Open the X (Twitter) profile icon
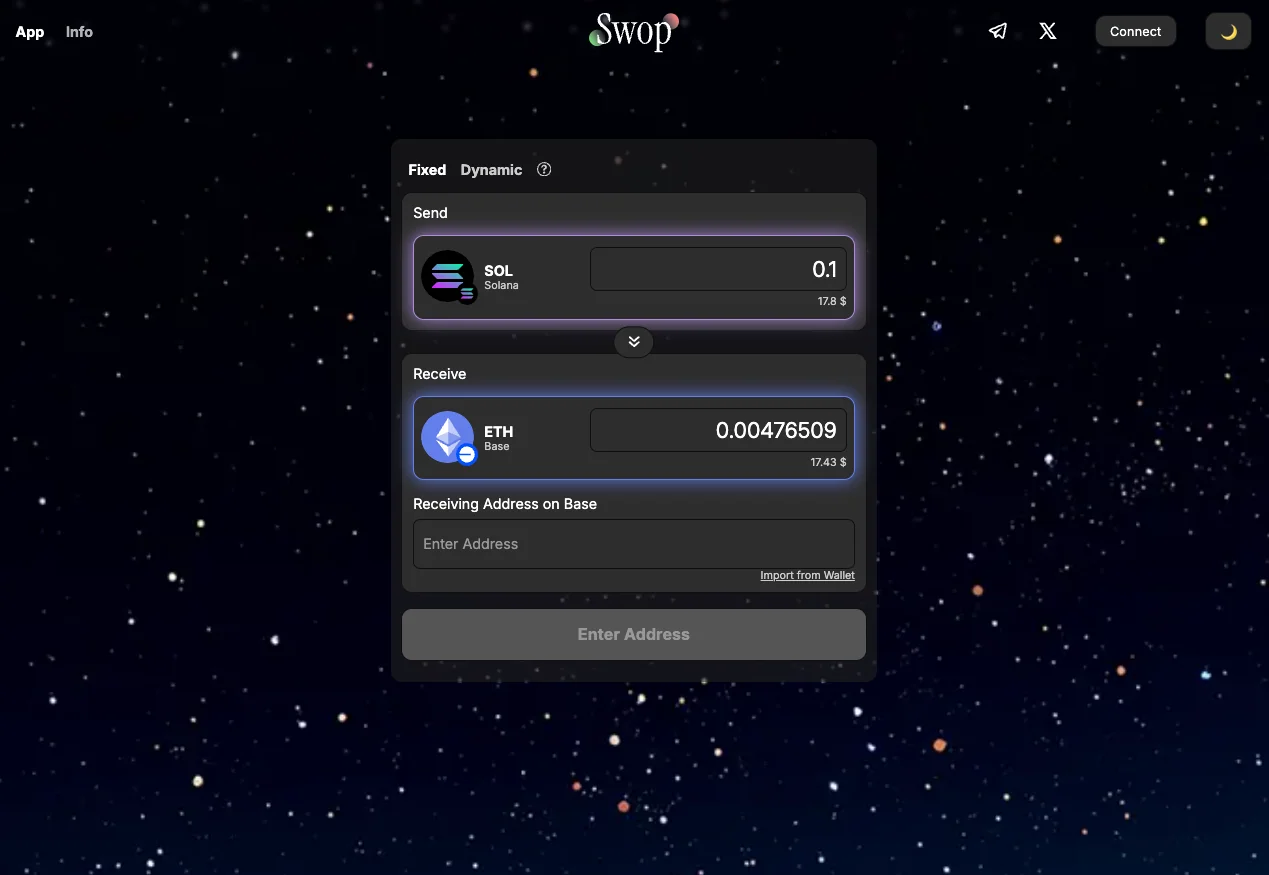This screenshot has height=875, width=1269. point(1048,31)
